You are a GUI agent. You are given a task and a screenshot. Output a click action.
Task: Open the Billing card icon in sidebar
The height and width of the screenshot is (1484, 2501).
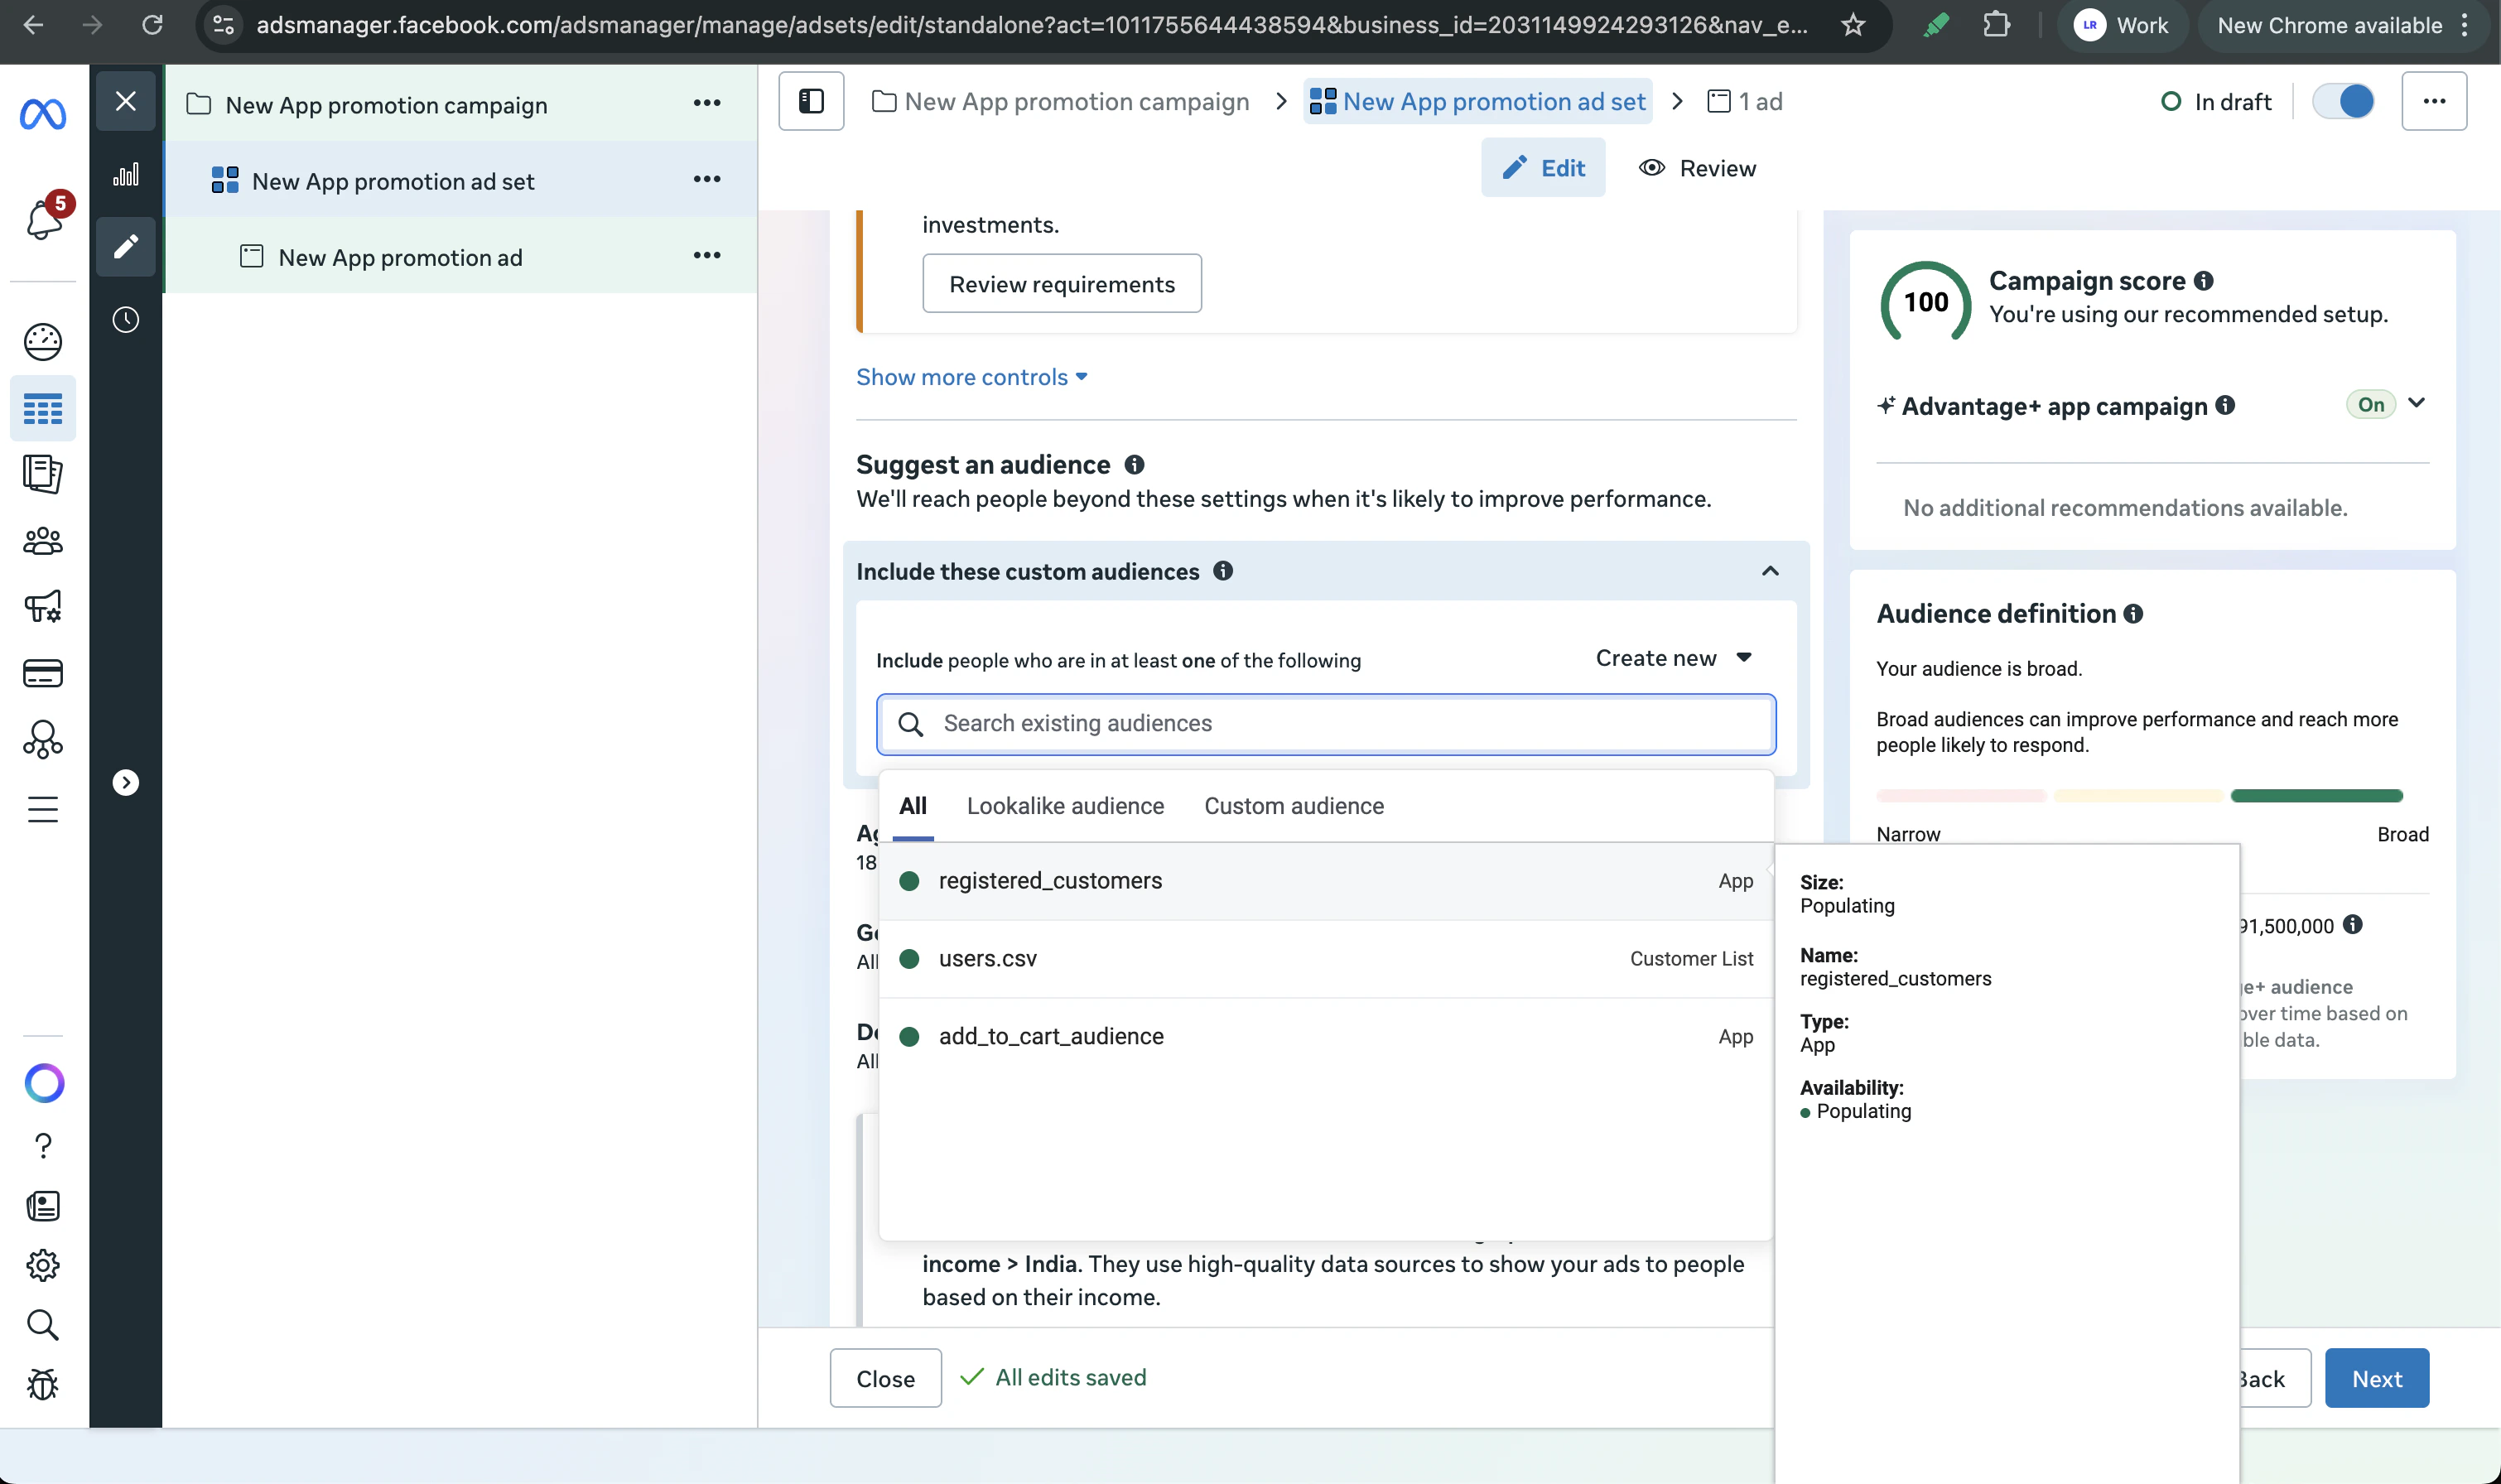pos(43,673)
